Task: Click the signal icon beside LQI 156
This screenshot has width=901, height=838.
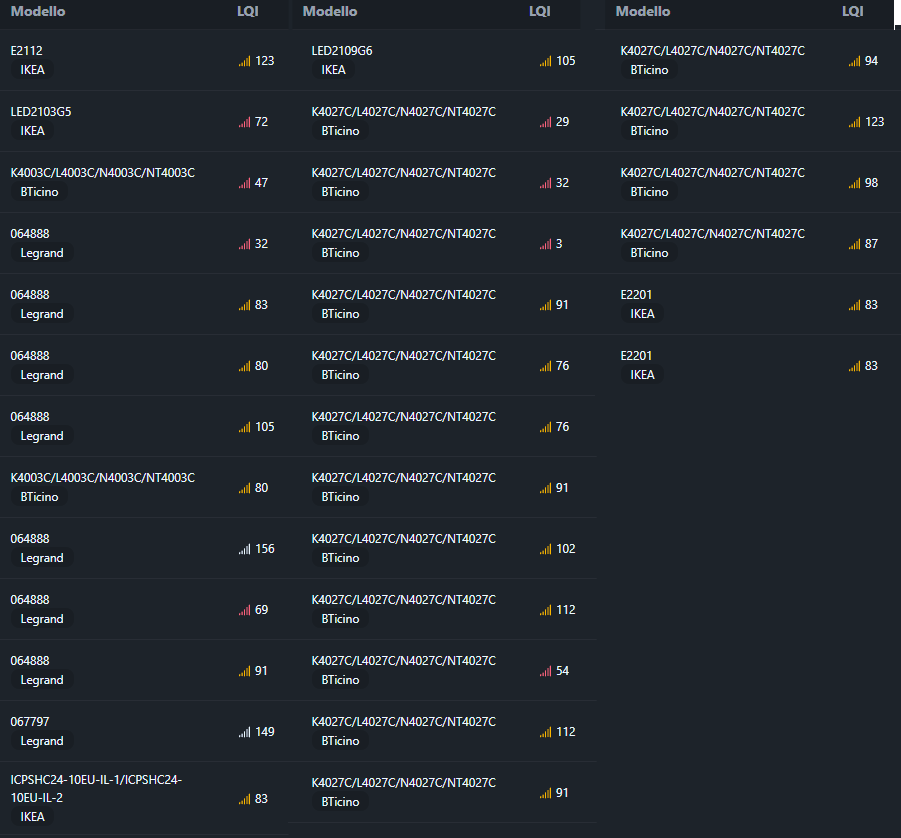Action: coord(244,549)
